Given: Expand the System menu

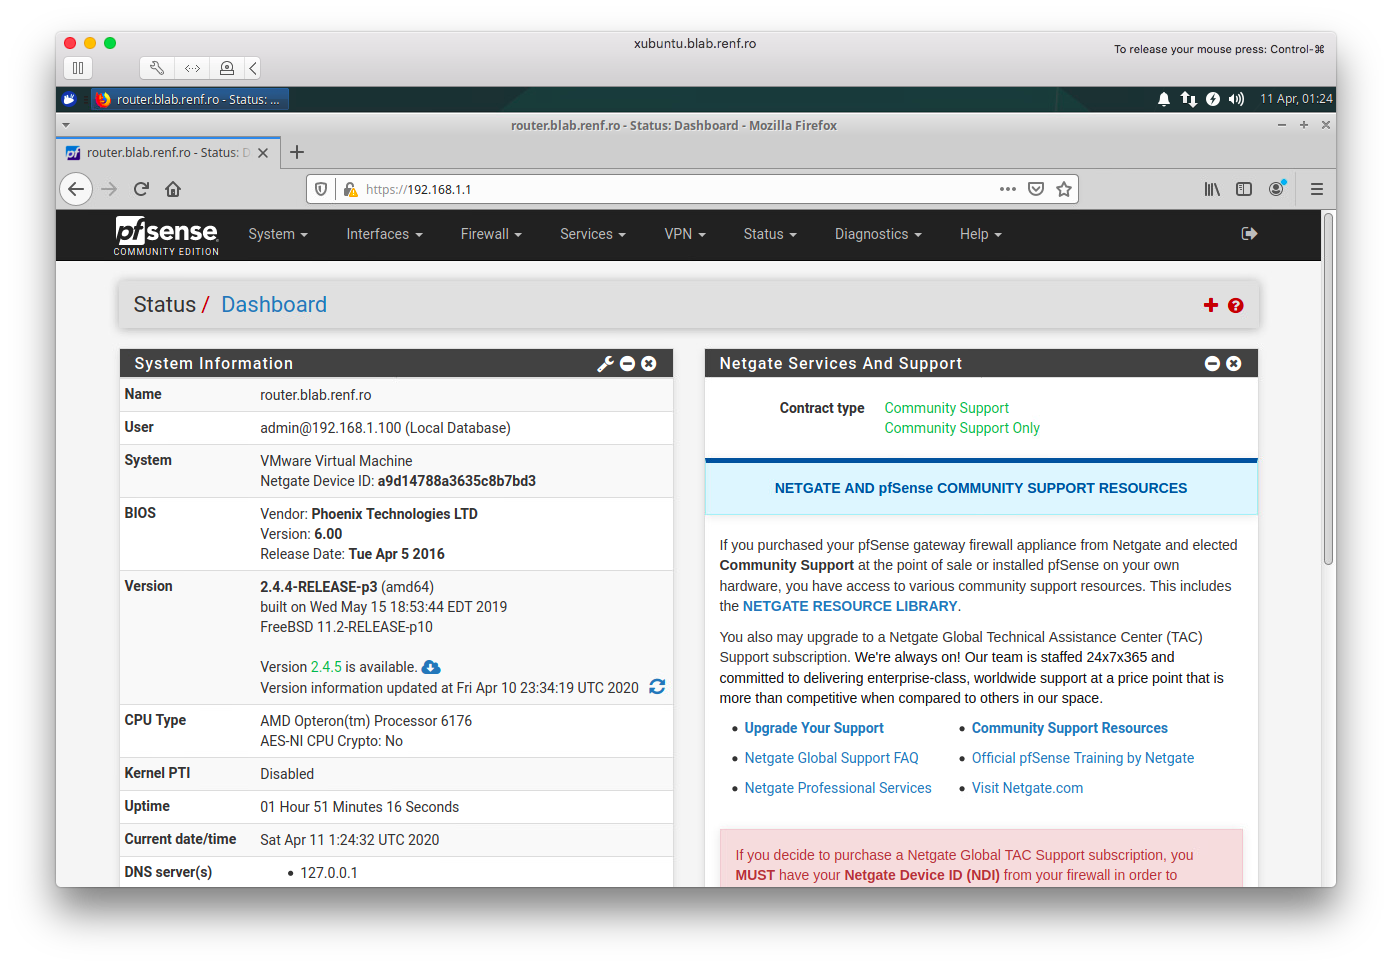Looking at the screenshot, I should click(x=278, y=234).
